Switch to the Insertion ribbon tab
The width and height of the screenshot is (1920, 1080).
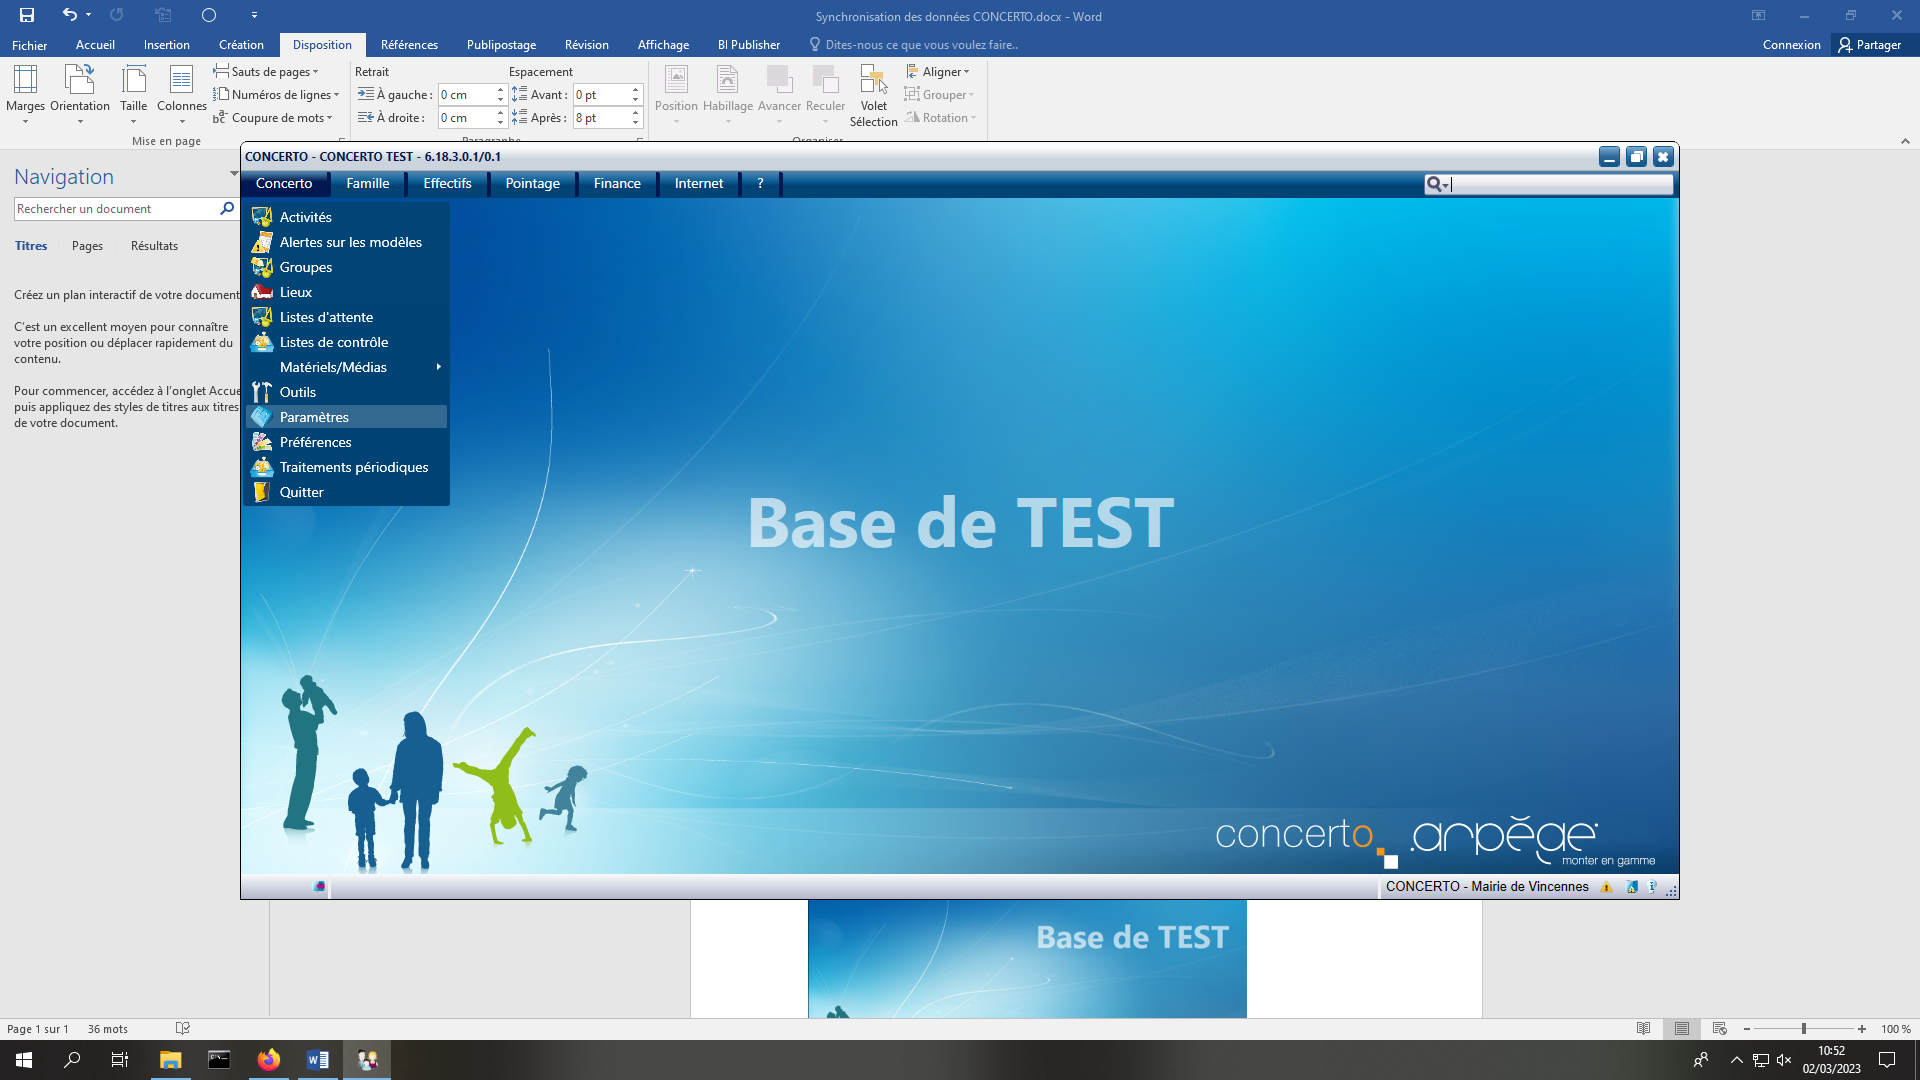167,45
